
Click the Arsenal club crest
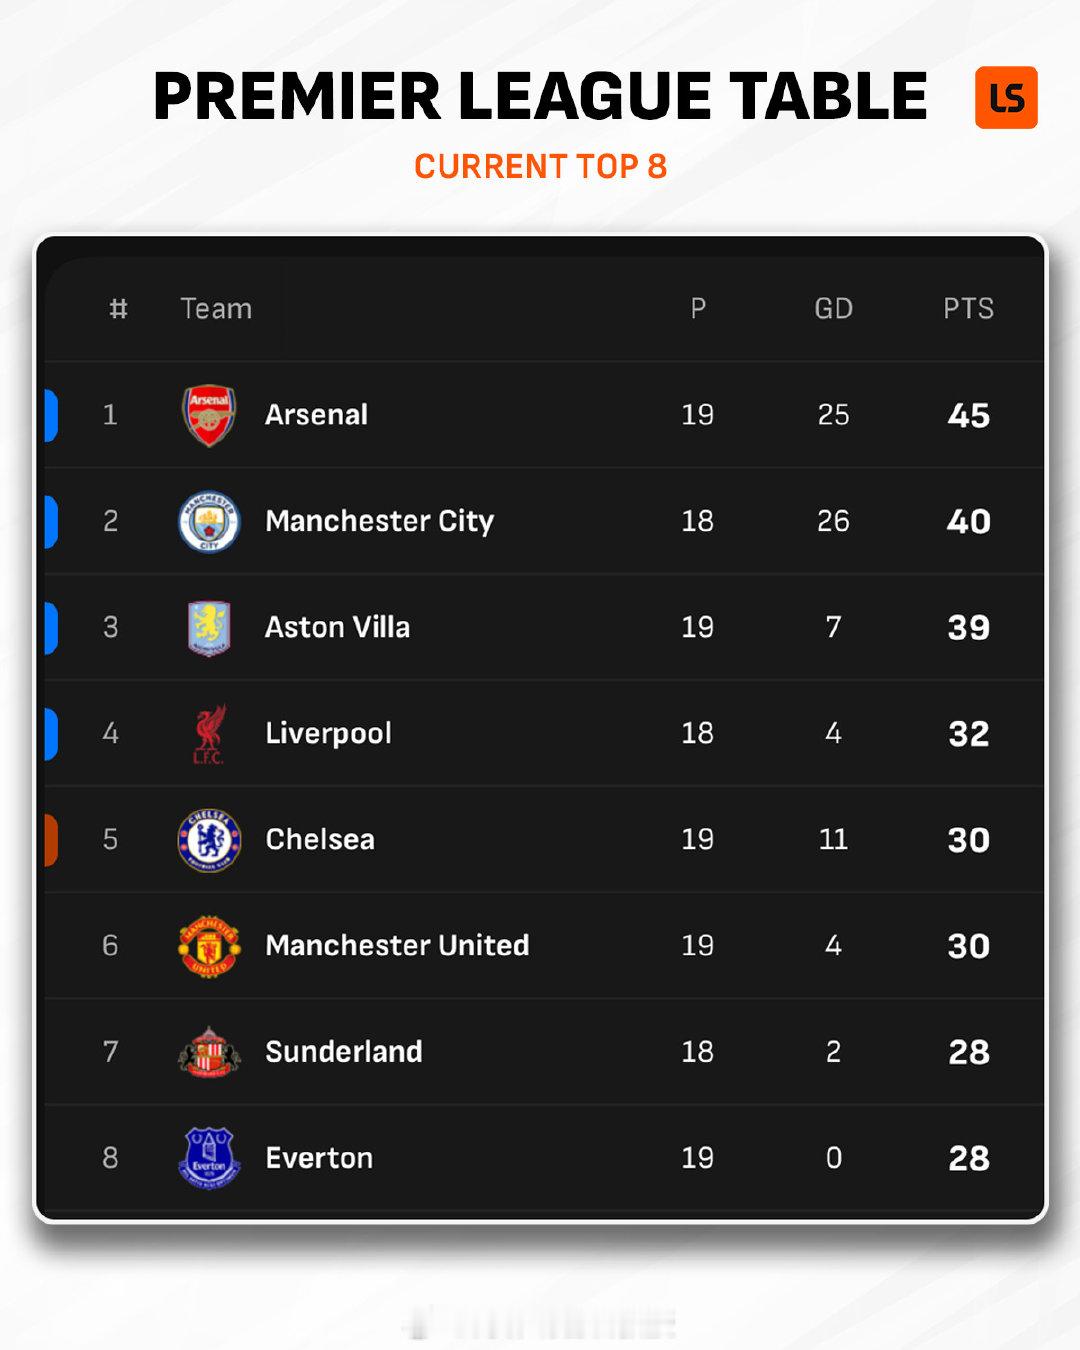click(209, 415)
